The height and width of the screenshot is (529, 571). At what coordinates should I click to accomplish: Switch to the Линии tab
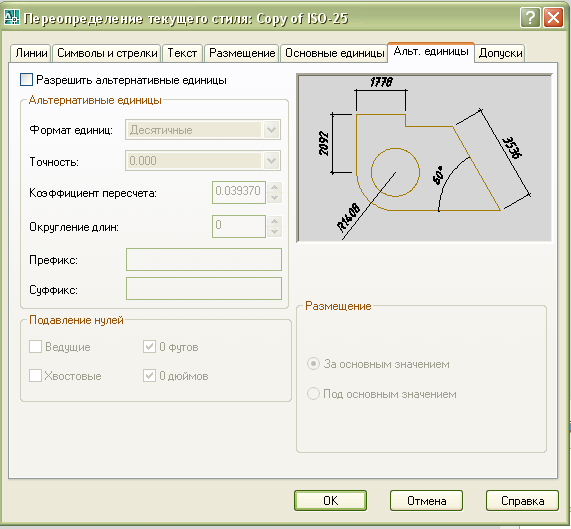coord(31,53)
